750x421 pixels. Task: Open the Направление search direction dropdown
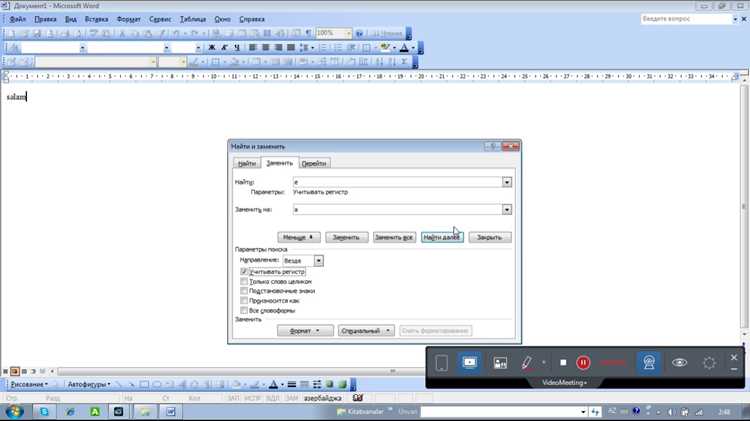[319, 261]
